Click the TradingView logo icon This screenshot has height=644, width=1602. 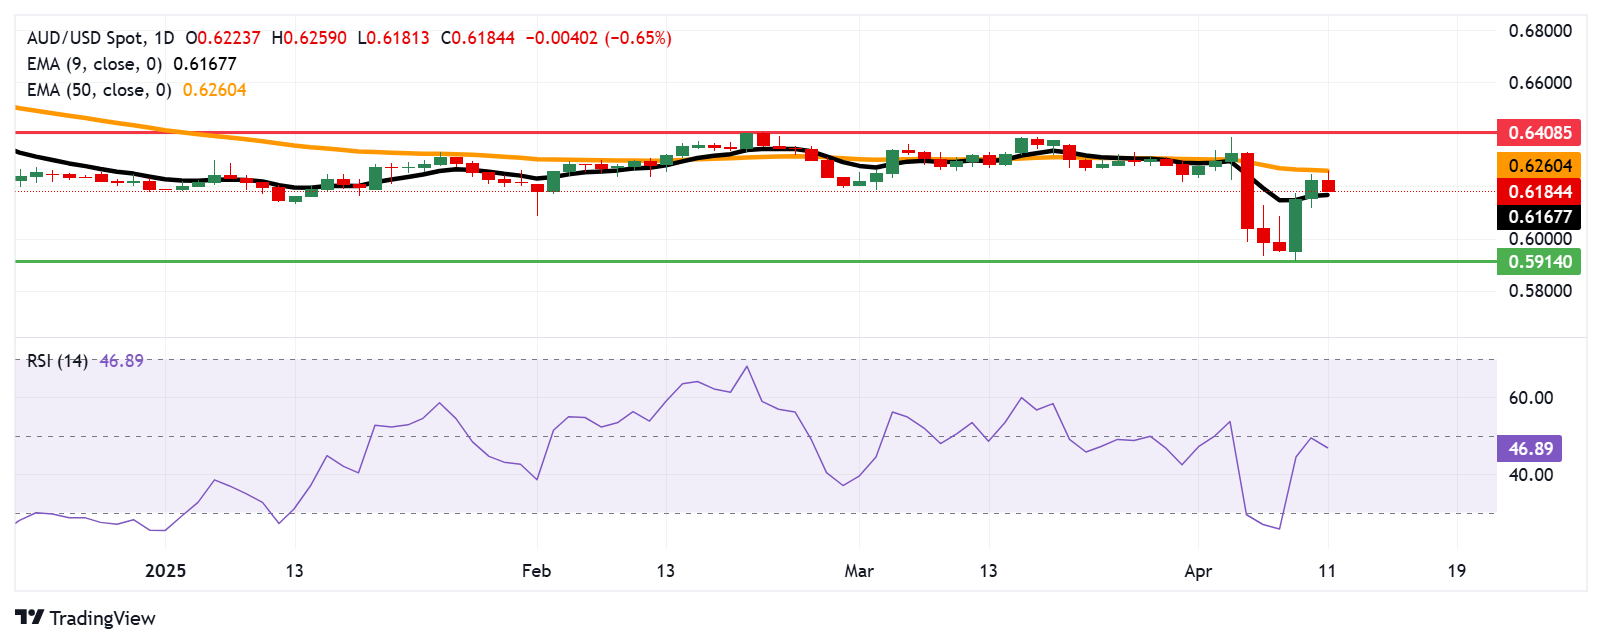pos(29,618)
